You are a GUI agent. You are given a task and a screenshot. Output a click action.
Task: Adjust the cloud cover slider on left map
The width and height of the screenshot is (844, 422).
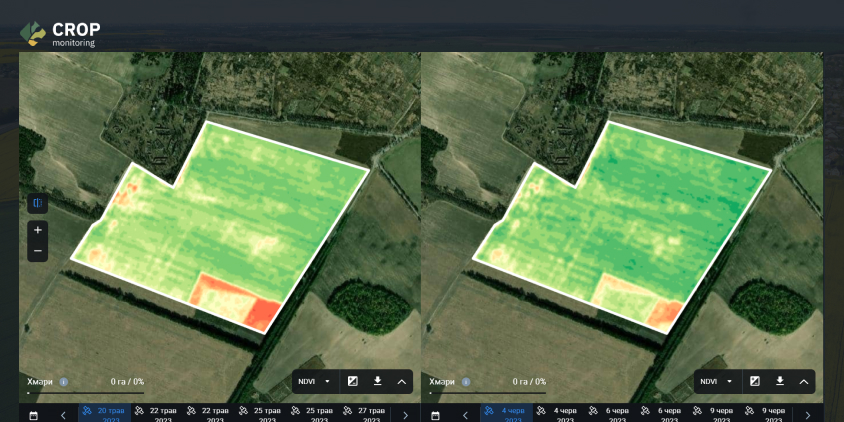pyautogui.click(x=86, y=393)
